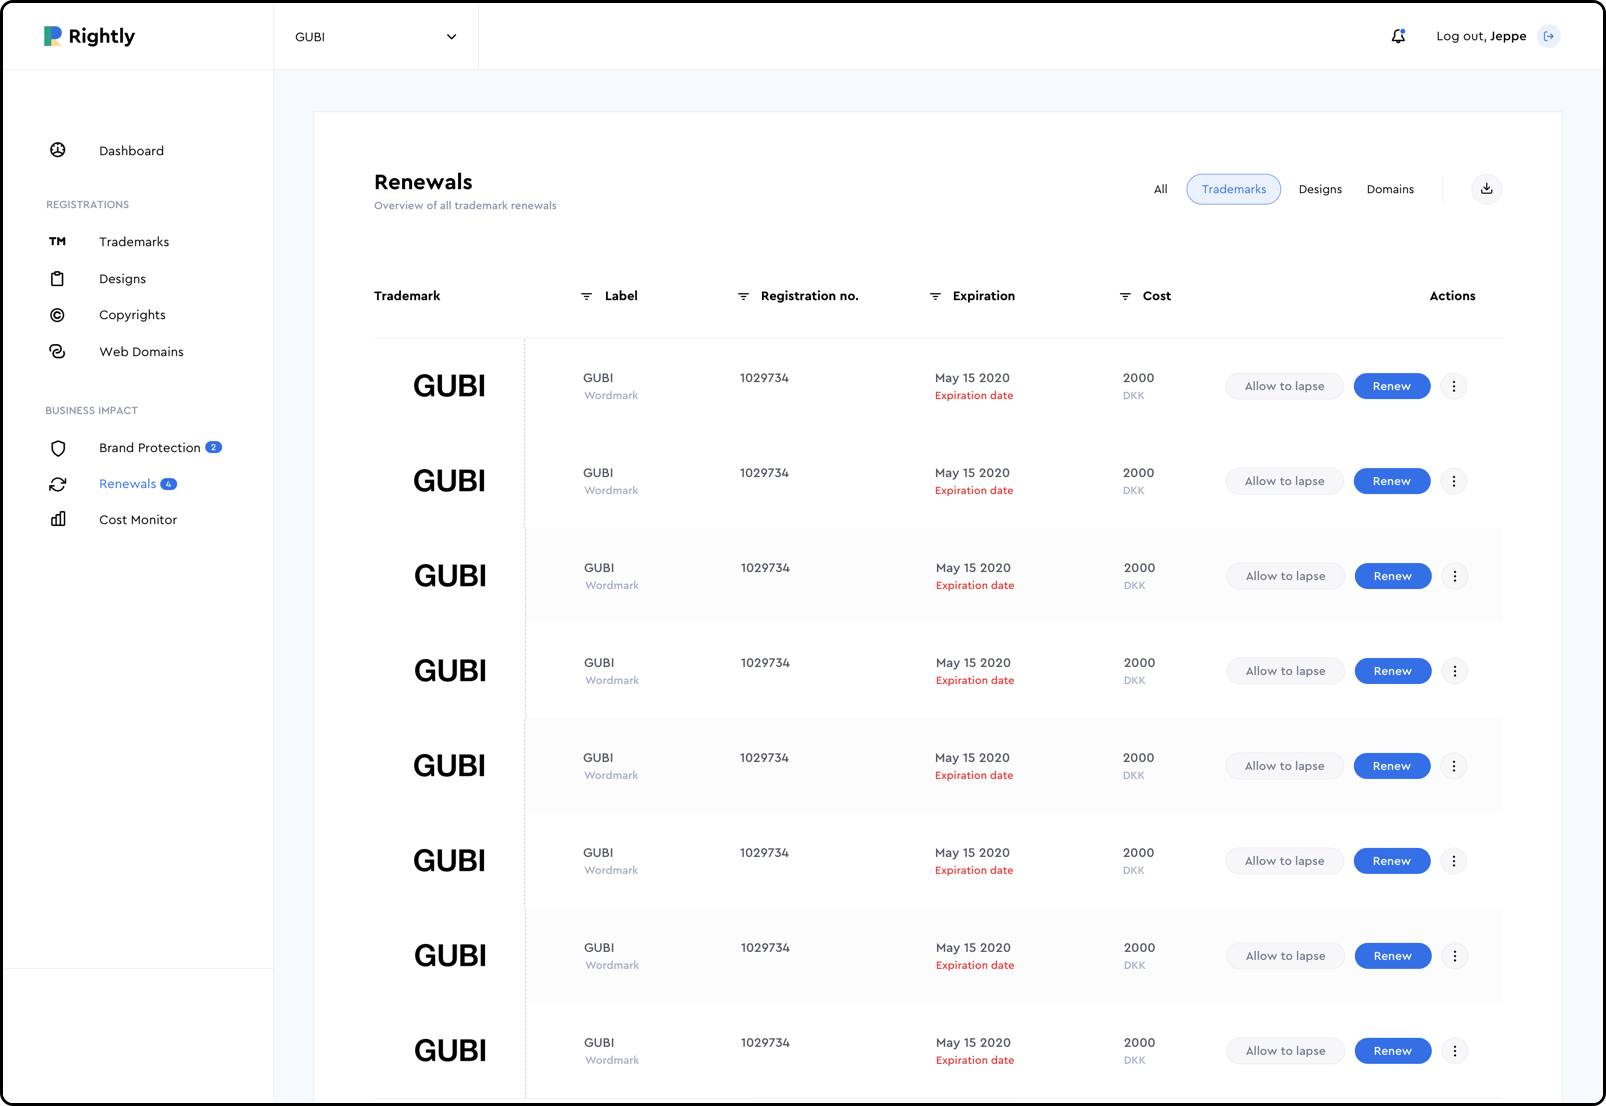This screenshot has height=1106, width=1606.
Task: Click the Renewals badge showing 4
Action: (x=169, y=484)
